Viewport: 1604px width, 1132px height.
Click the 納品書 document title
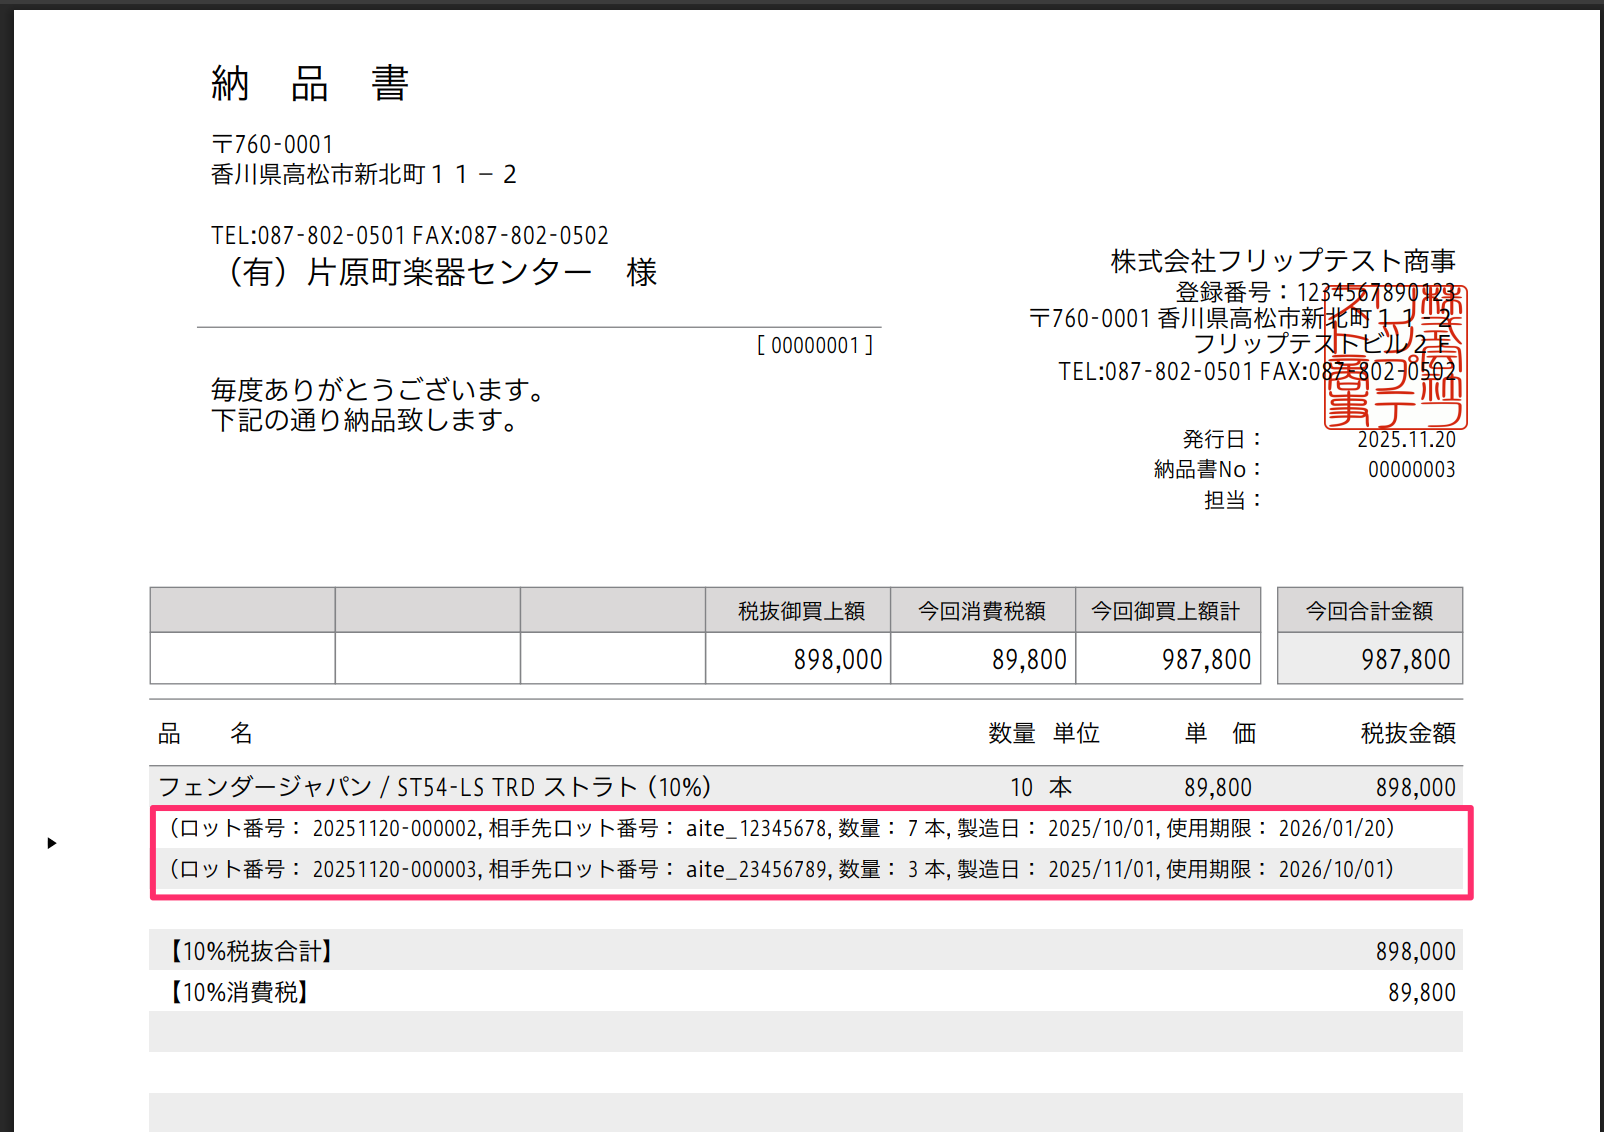310,84
